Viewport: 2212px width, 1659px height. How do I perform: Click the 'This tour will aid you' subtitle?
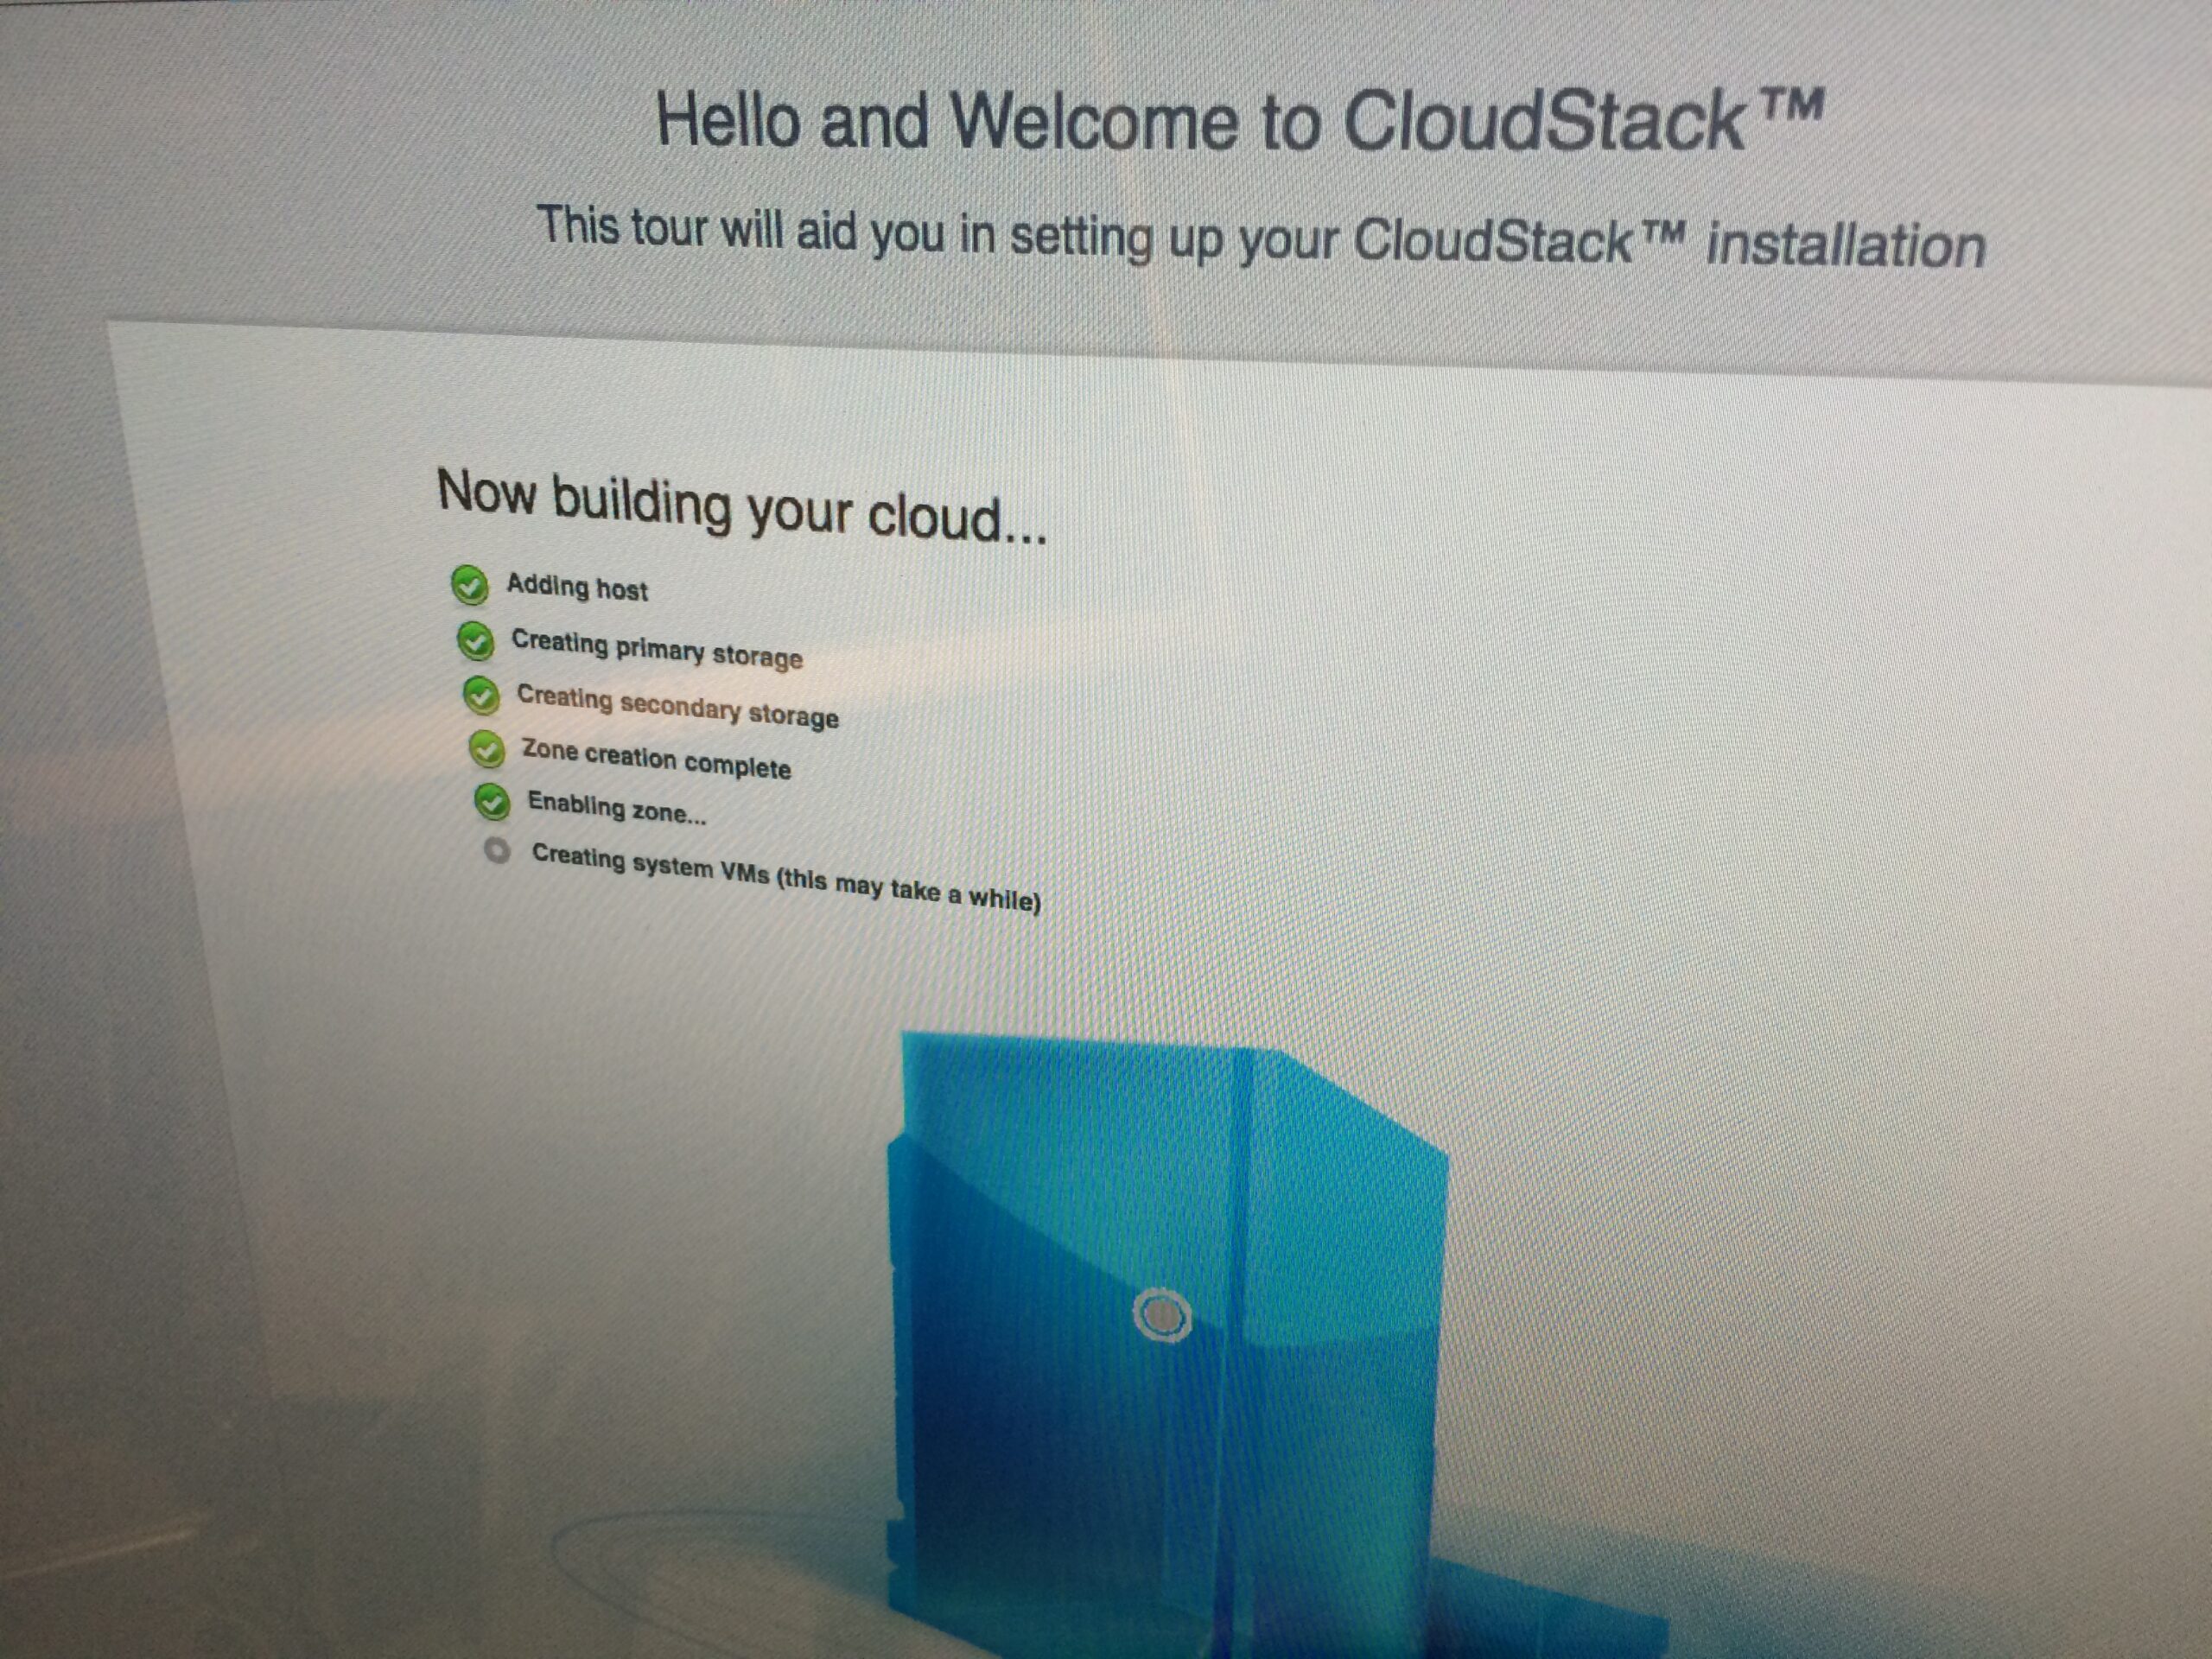coord(1261,237)
